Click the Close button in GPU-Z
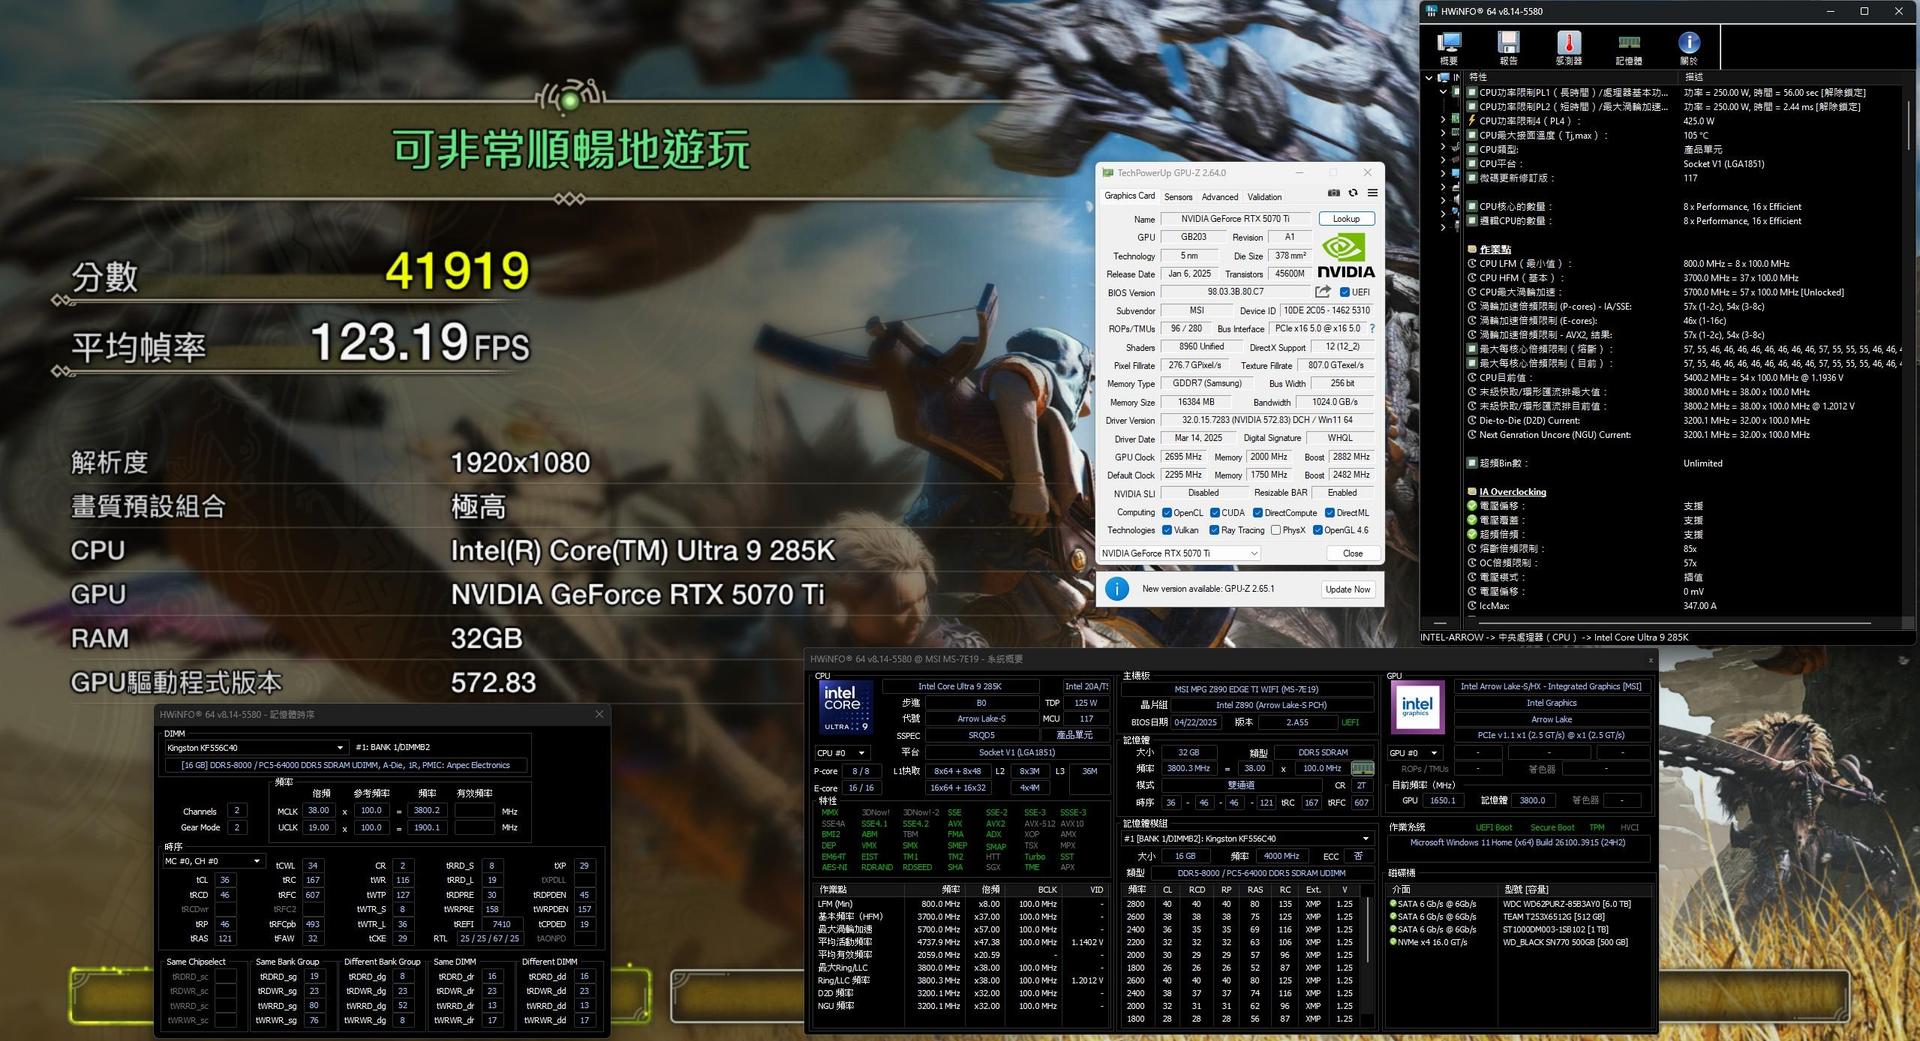The image size is (1920, 1041). tap(1352, 553)
